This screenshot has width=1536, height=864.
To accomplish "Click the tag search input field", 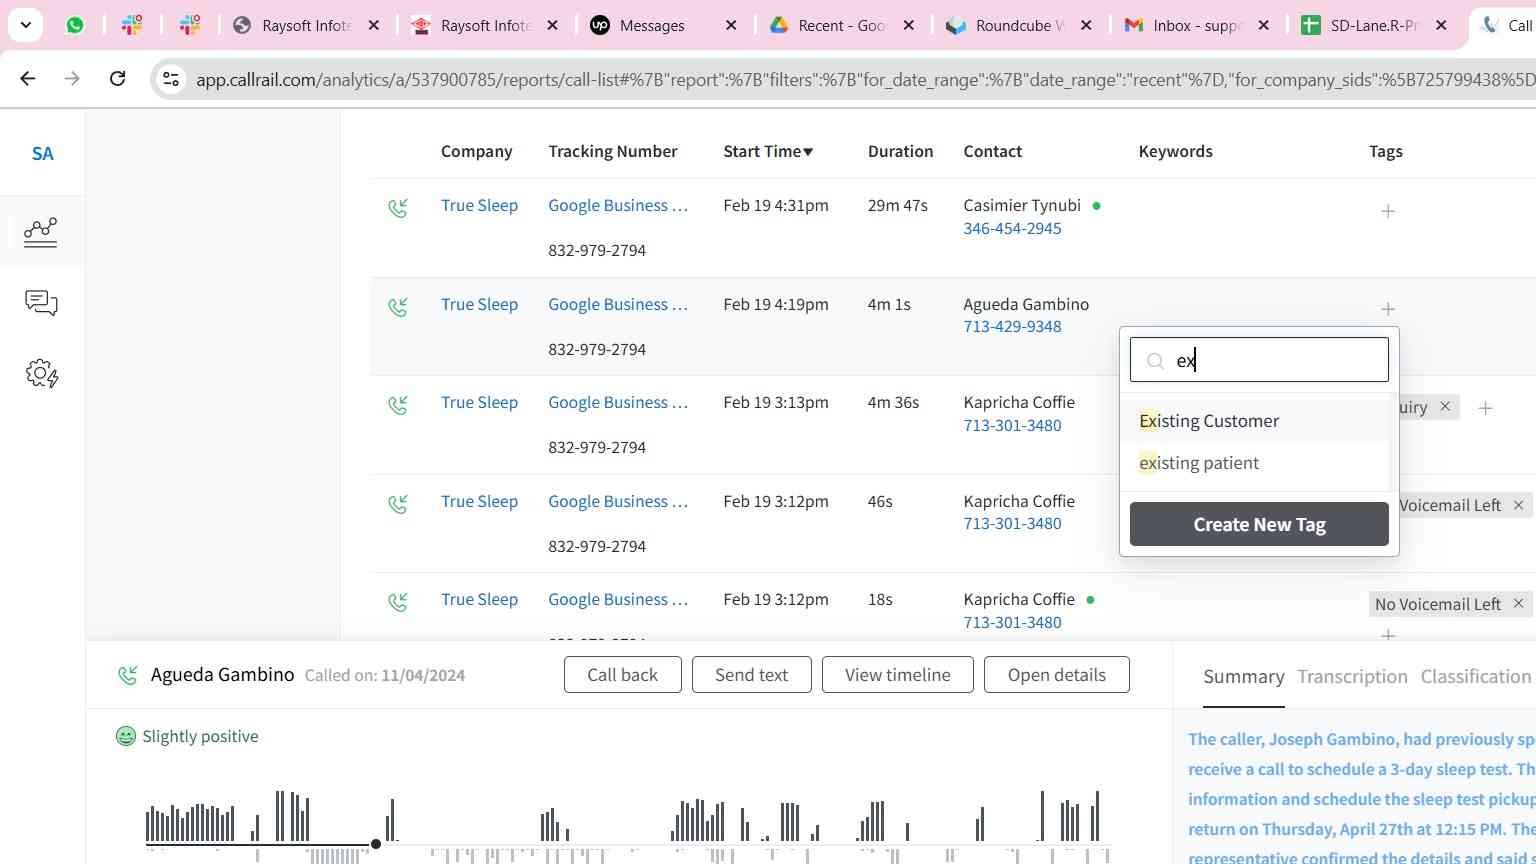I will [x=1259, y=360].
